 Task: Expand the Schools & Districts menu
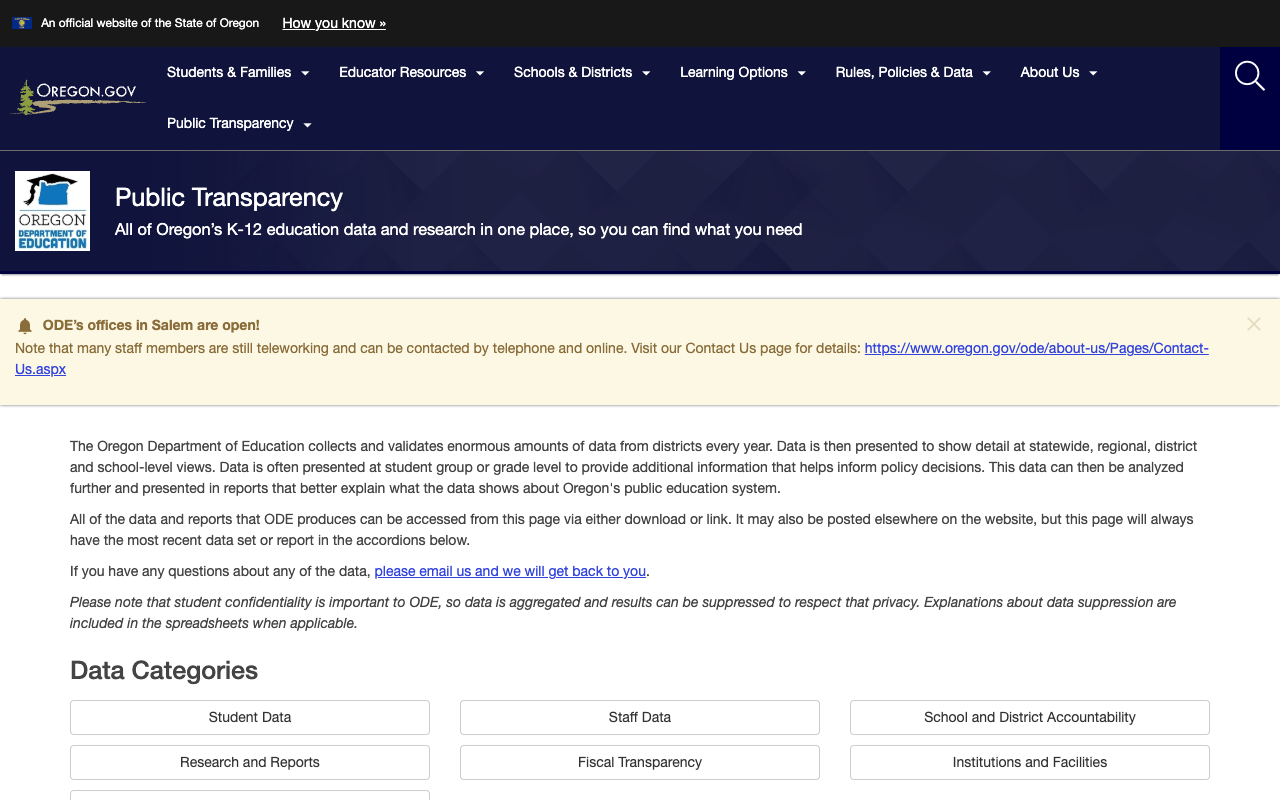pyautogui.click(x=582, y=72)
